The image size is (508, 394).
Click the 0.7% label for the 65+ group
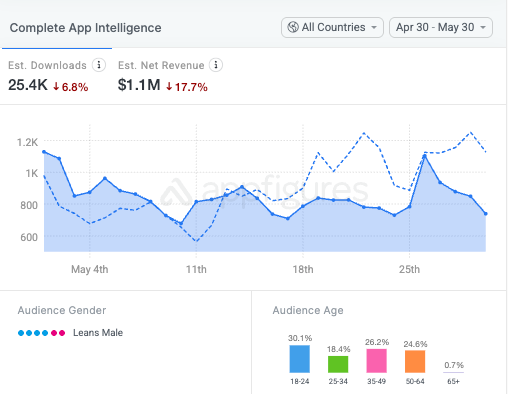[x=454, y=365]
